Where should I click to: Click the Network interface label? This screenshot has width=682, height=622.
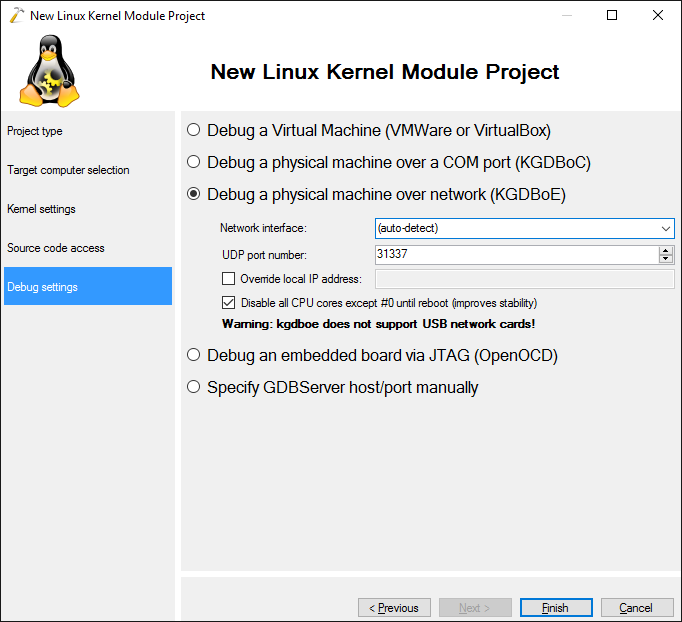click(x=263, y=228)
